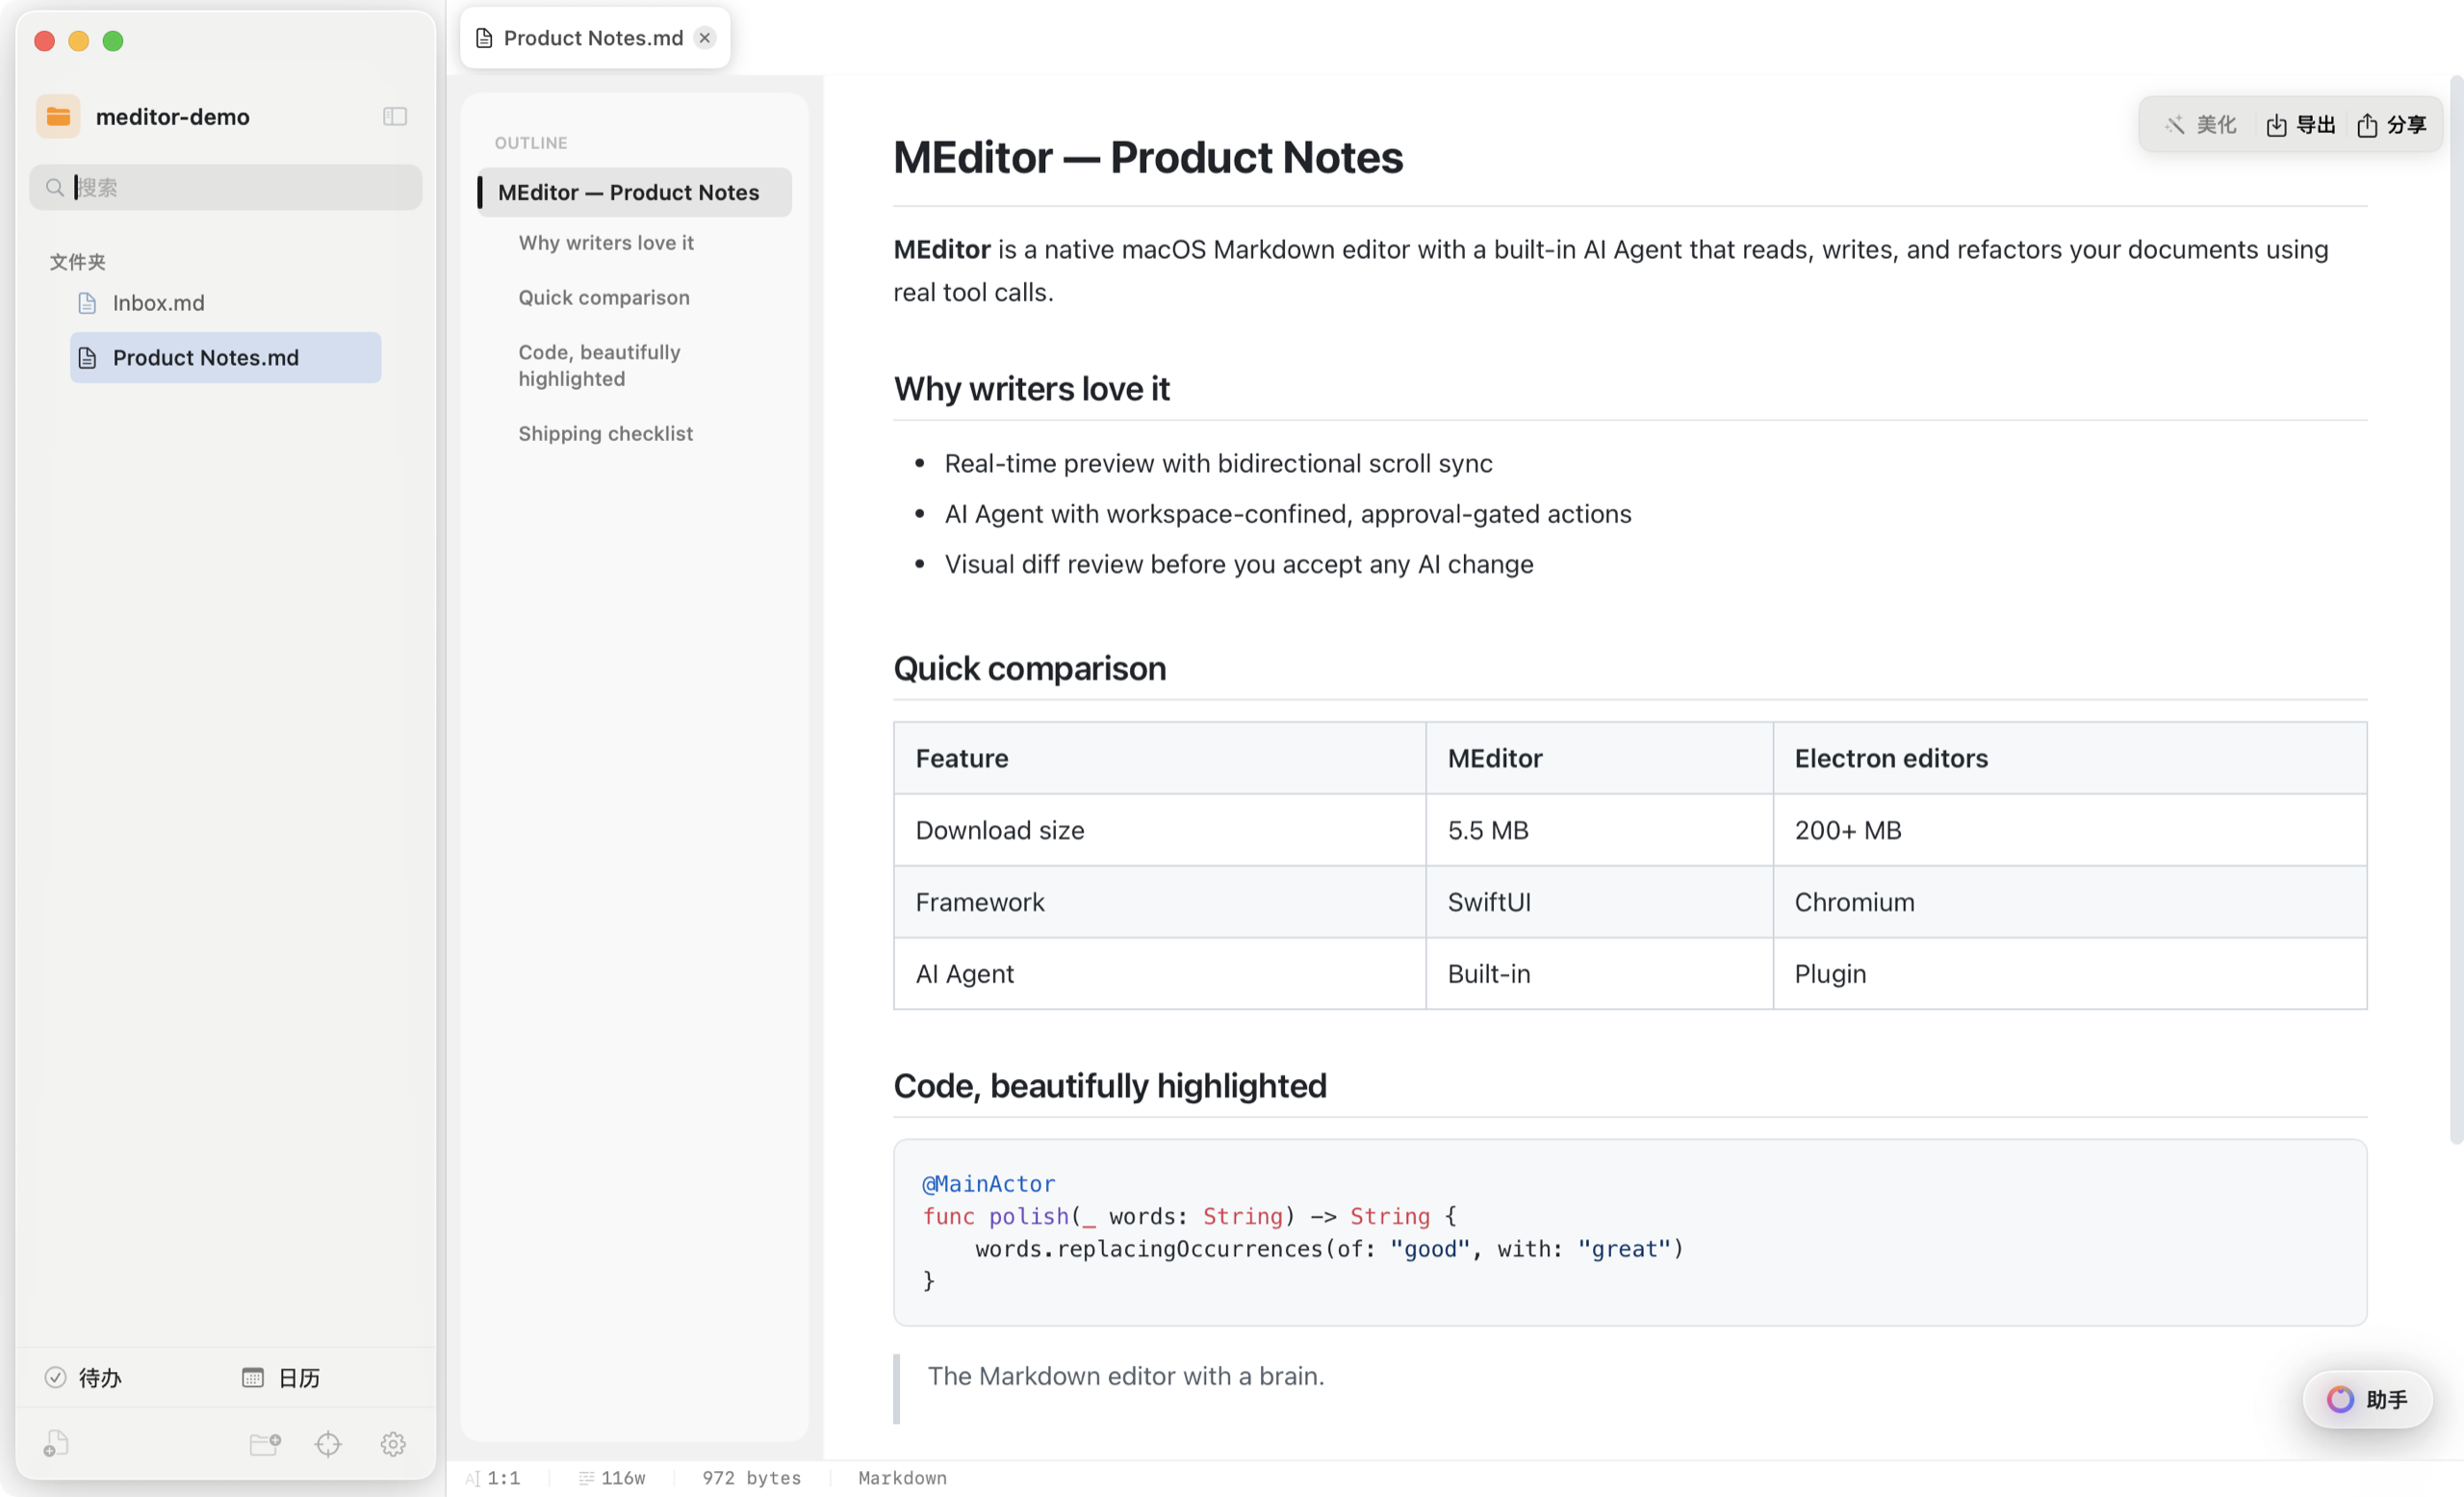Click the crosshair locate icon
Image resolution: width=2464 pixels, height=1497 pixels.
coord(328,1443)
